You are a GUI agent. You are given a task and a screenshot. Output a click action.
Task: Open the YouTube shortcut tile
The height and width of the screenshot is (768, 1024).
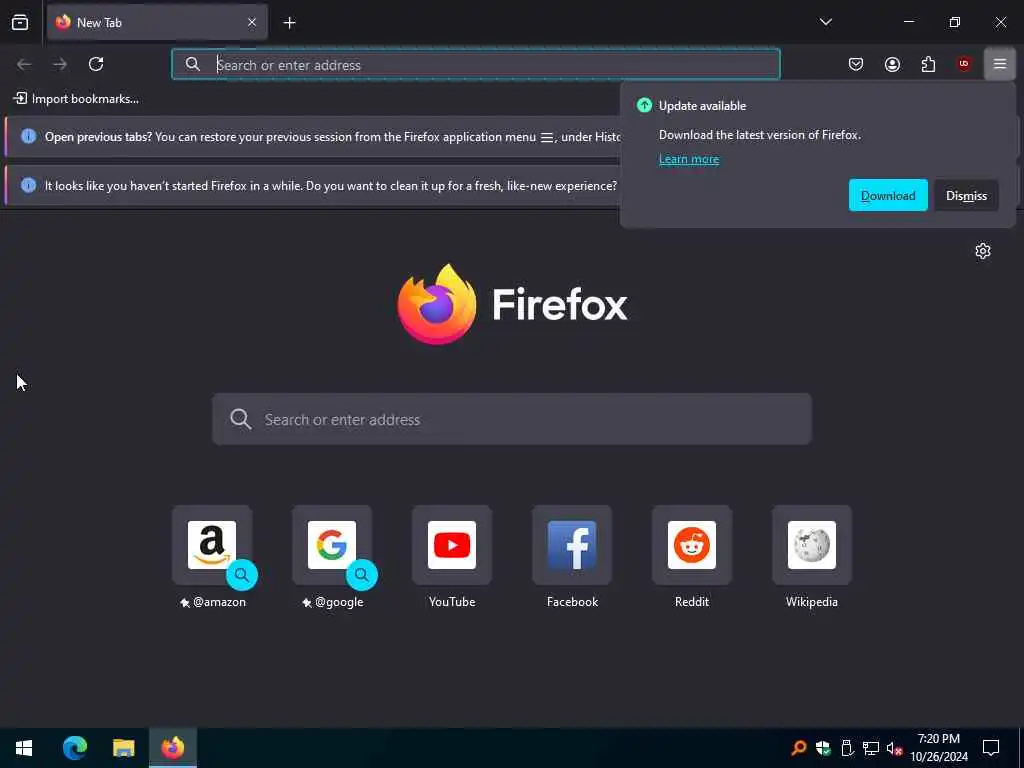click(452, 545)
